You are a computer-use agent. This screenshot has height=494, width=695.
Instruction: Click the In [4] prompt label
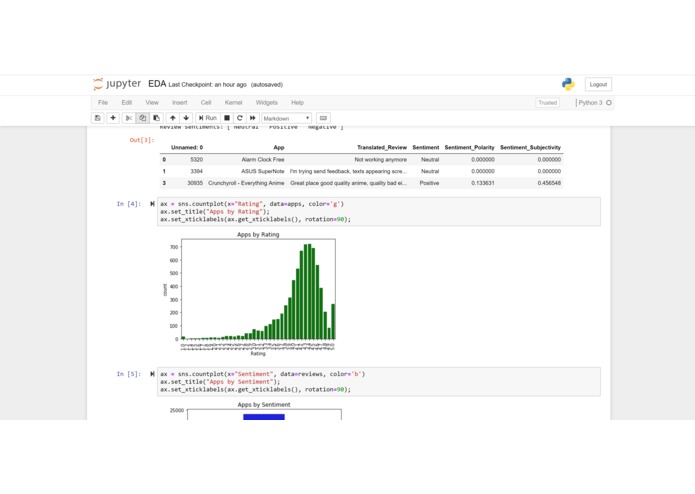point(129,204)
